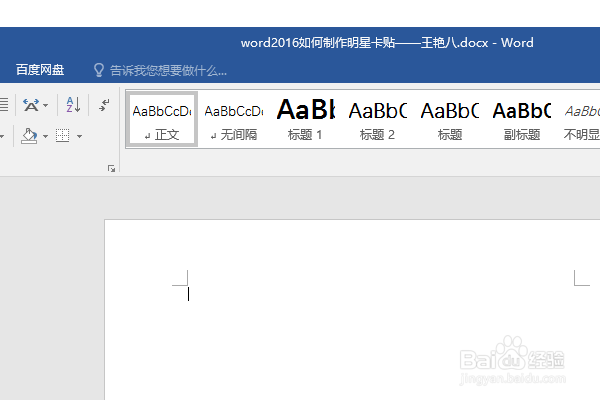Click the borders icon

(62, 136)
